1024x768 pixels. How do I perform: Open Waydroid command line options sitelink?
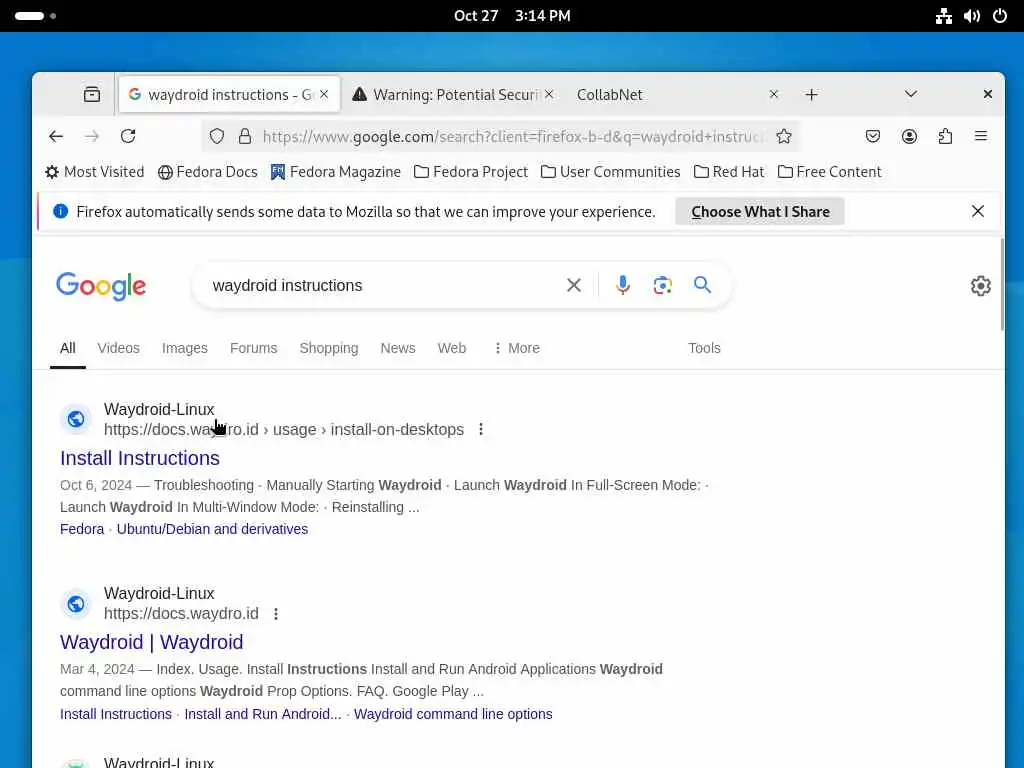(453, 714)
